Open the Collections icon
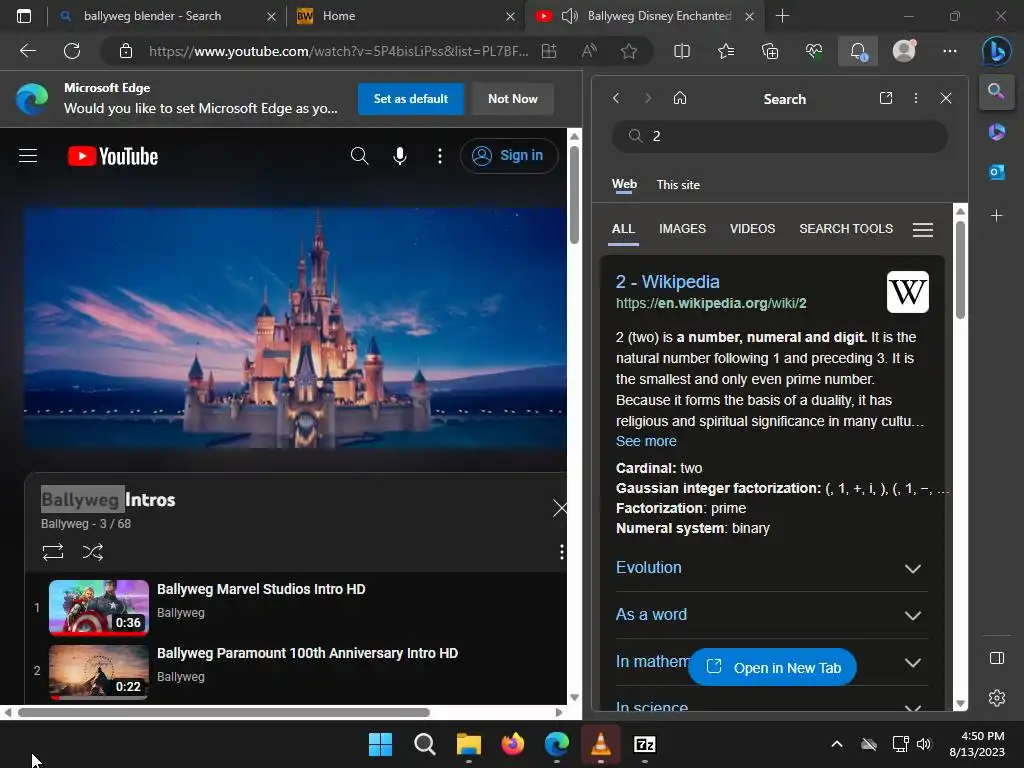Viewport: 1024px width, 768px height. [x=770, y=51]
